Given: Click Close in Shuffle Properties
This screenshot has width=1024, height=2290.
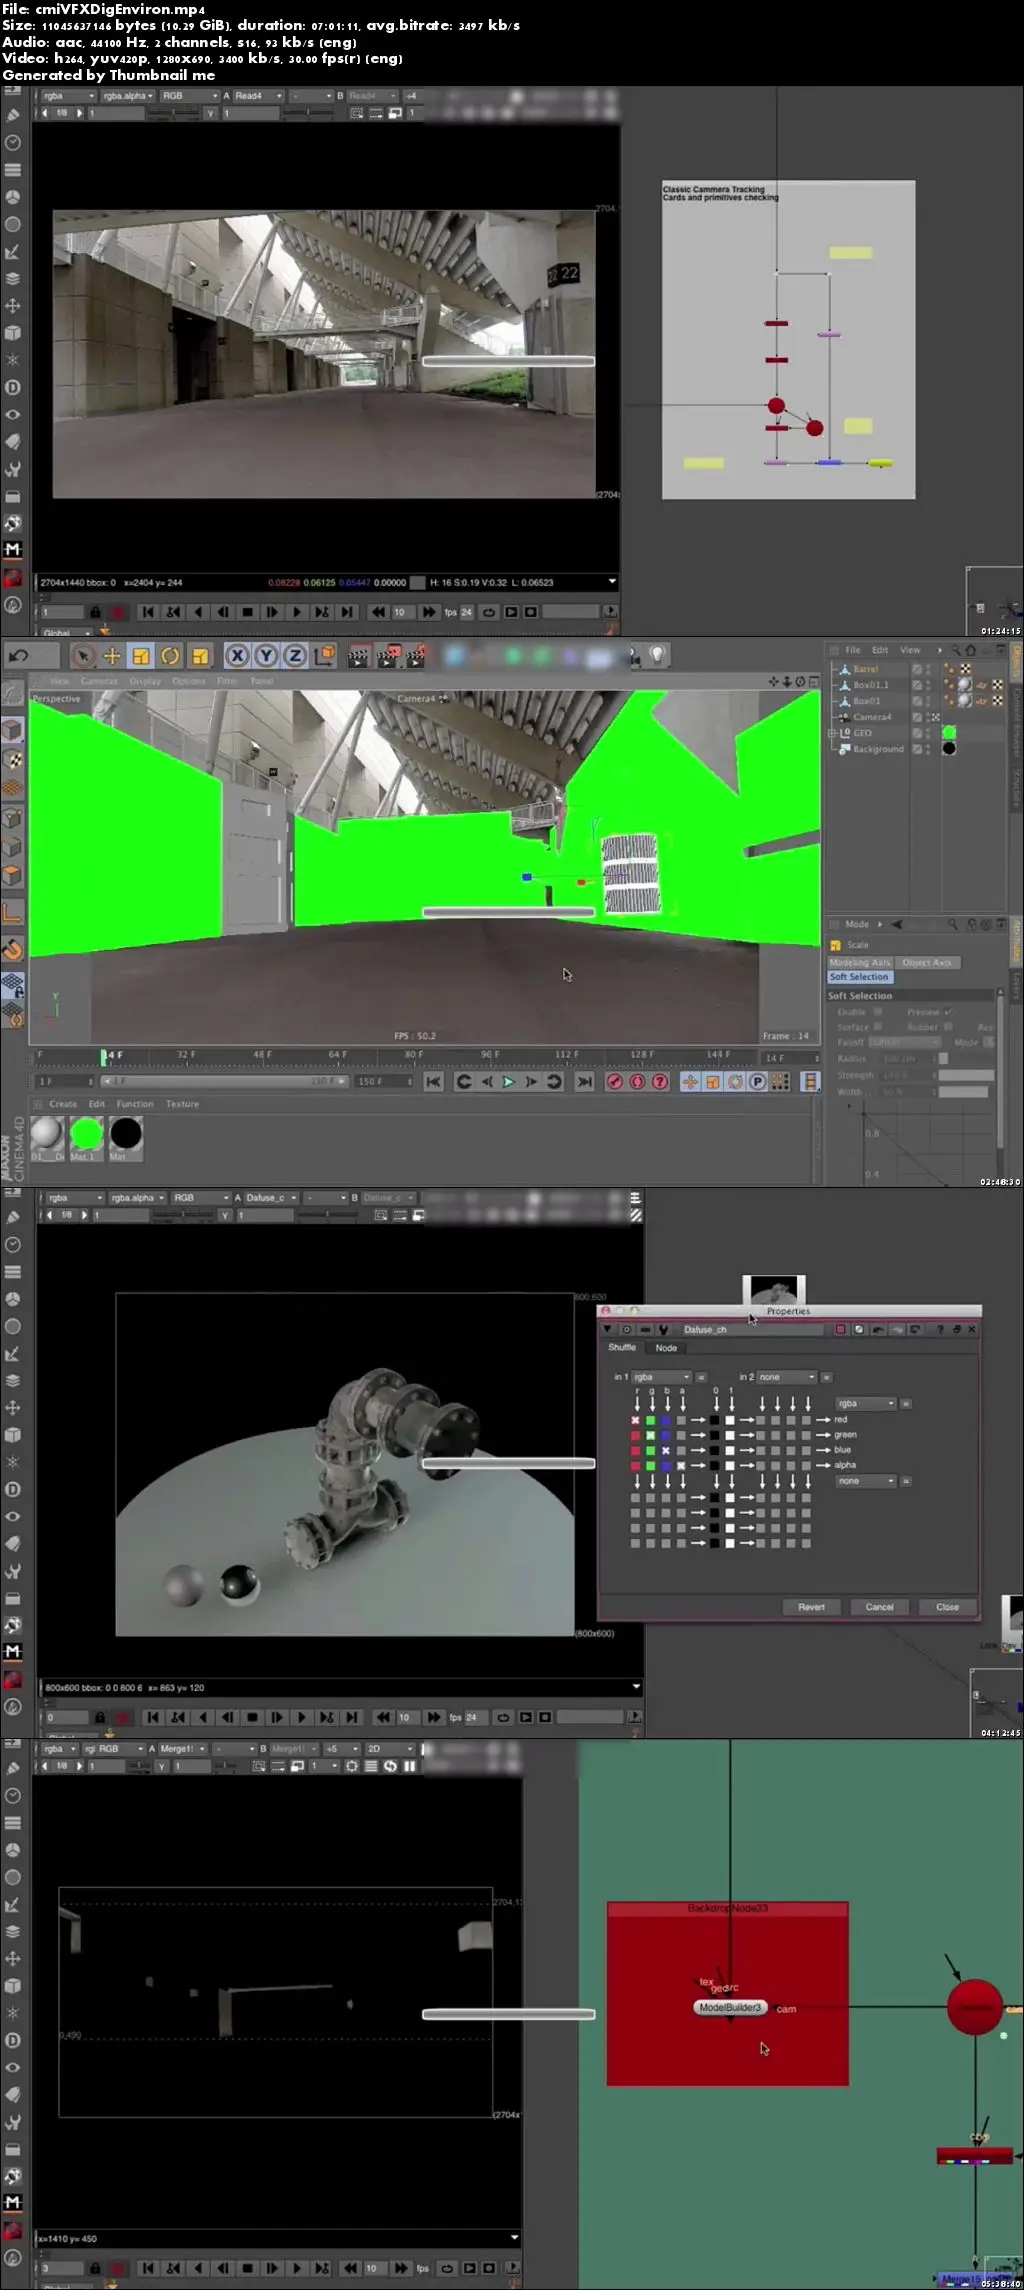Looking at the screenshot, I should point(947,1607).
